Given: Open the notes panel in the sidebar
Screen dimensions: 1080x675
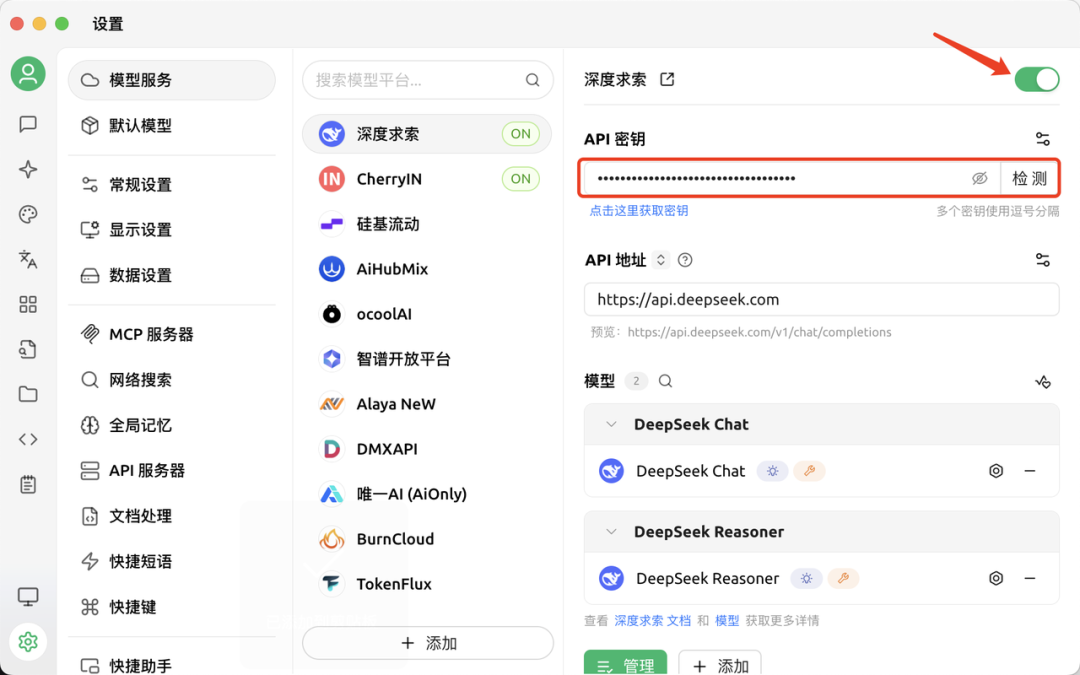Looking at the screenshot, I should [x=27, y=483].
